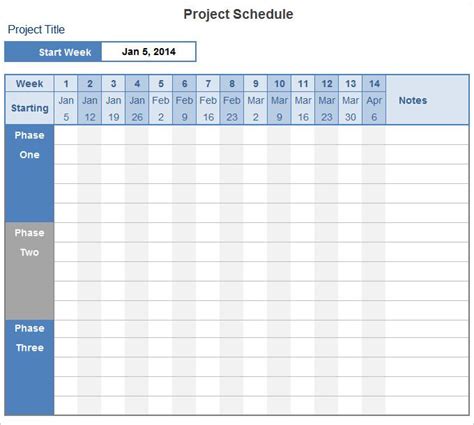
Task: Select the Week 1 header cell
Action: pos(66,83)
